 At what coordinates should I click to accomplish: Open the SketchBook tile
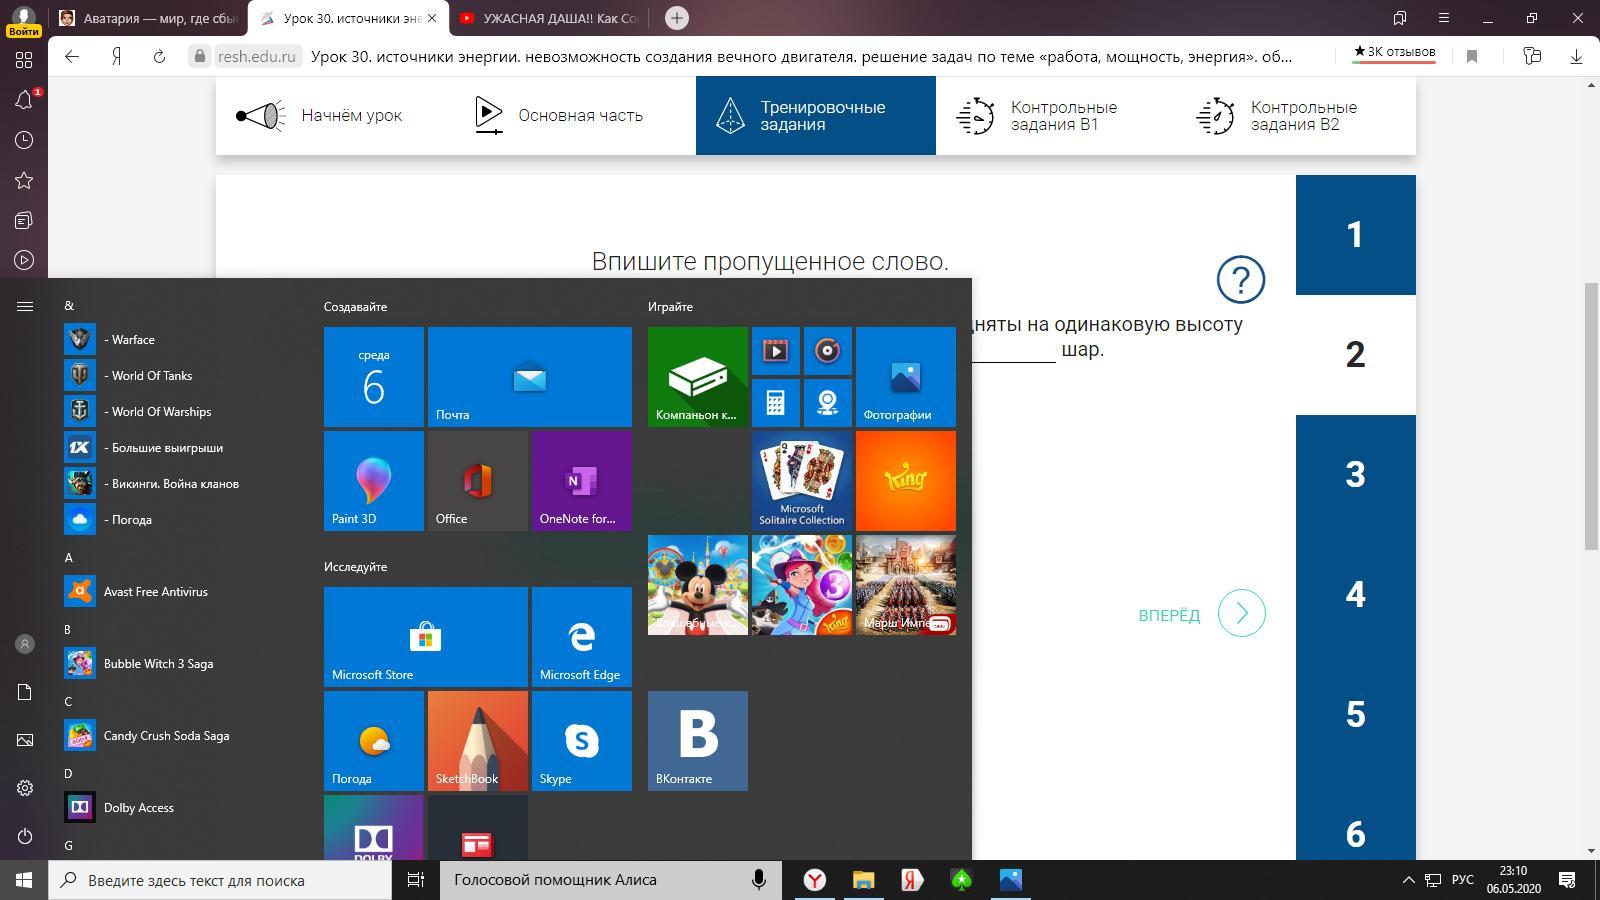[x=478, y=741]
